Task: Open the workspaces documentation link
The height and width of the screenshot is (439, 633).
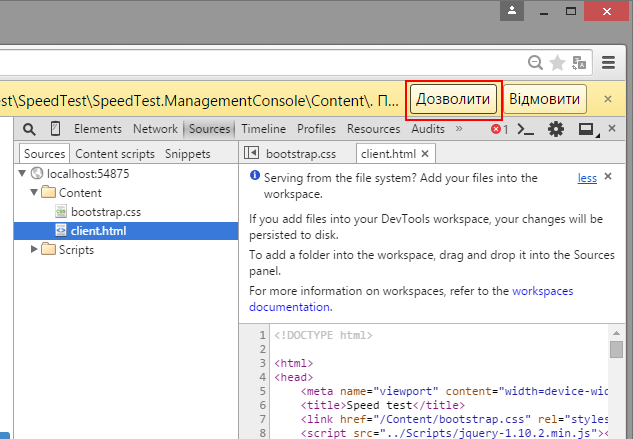Action: tap(411, 299)
